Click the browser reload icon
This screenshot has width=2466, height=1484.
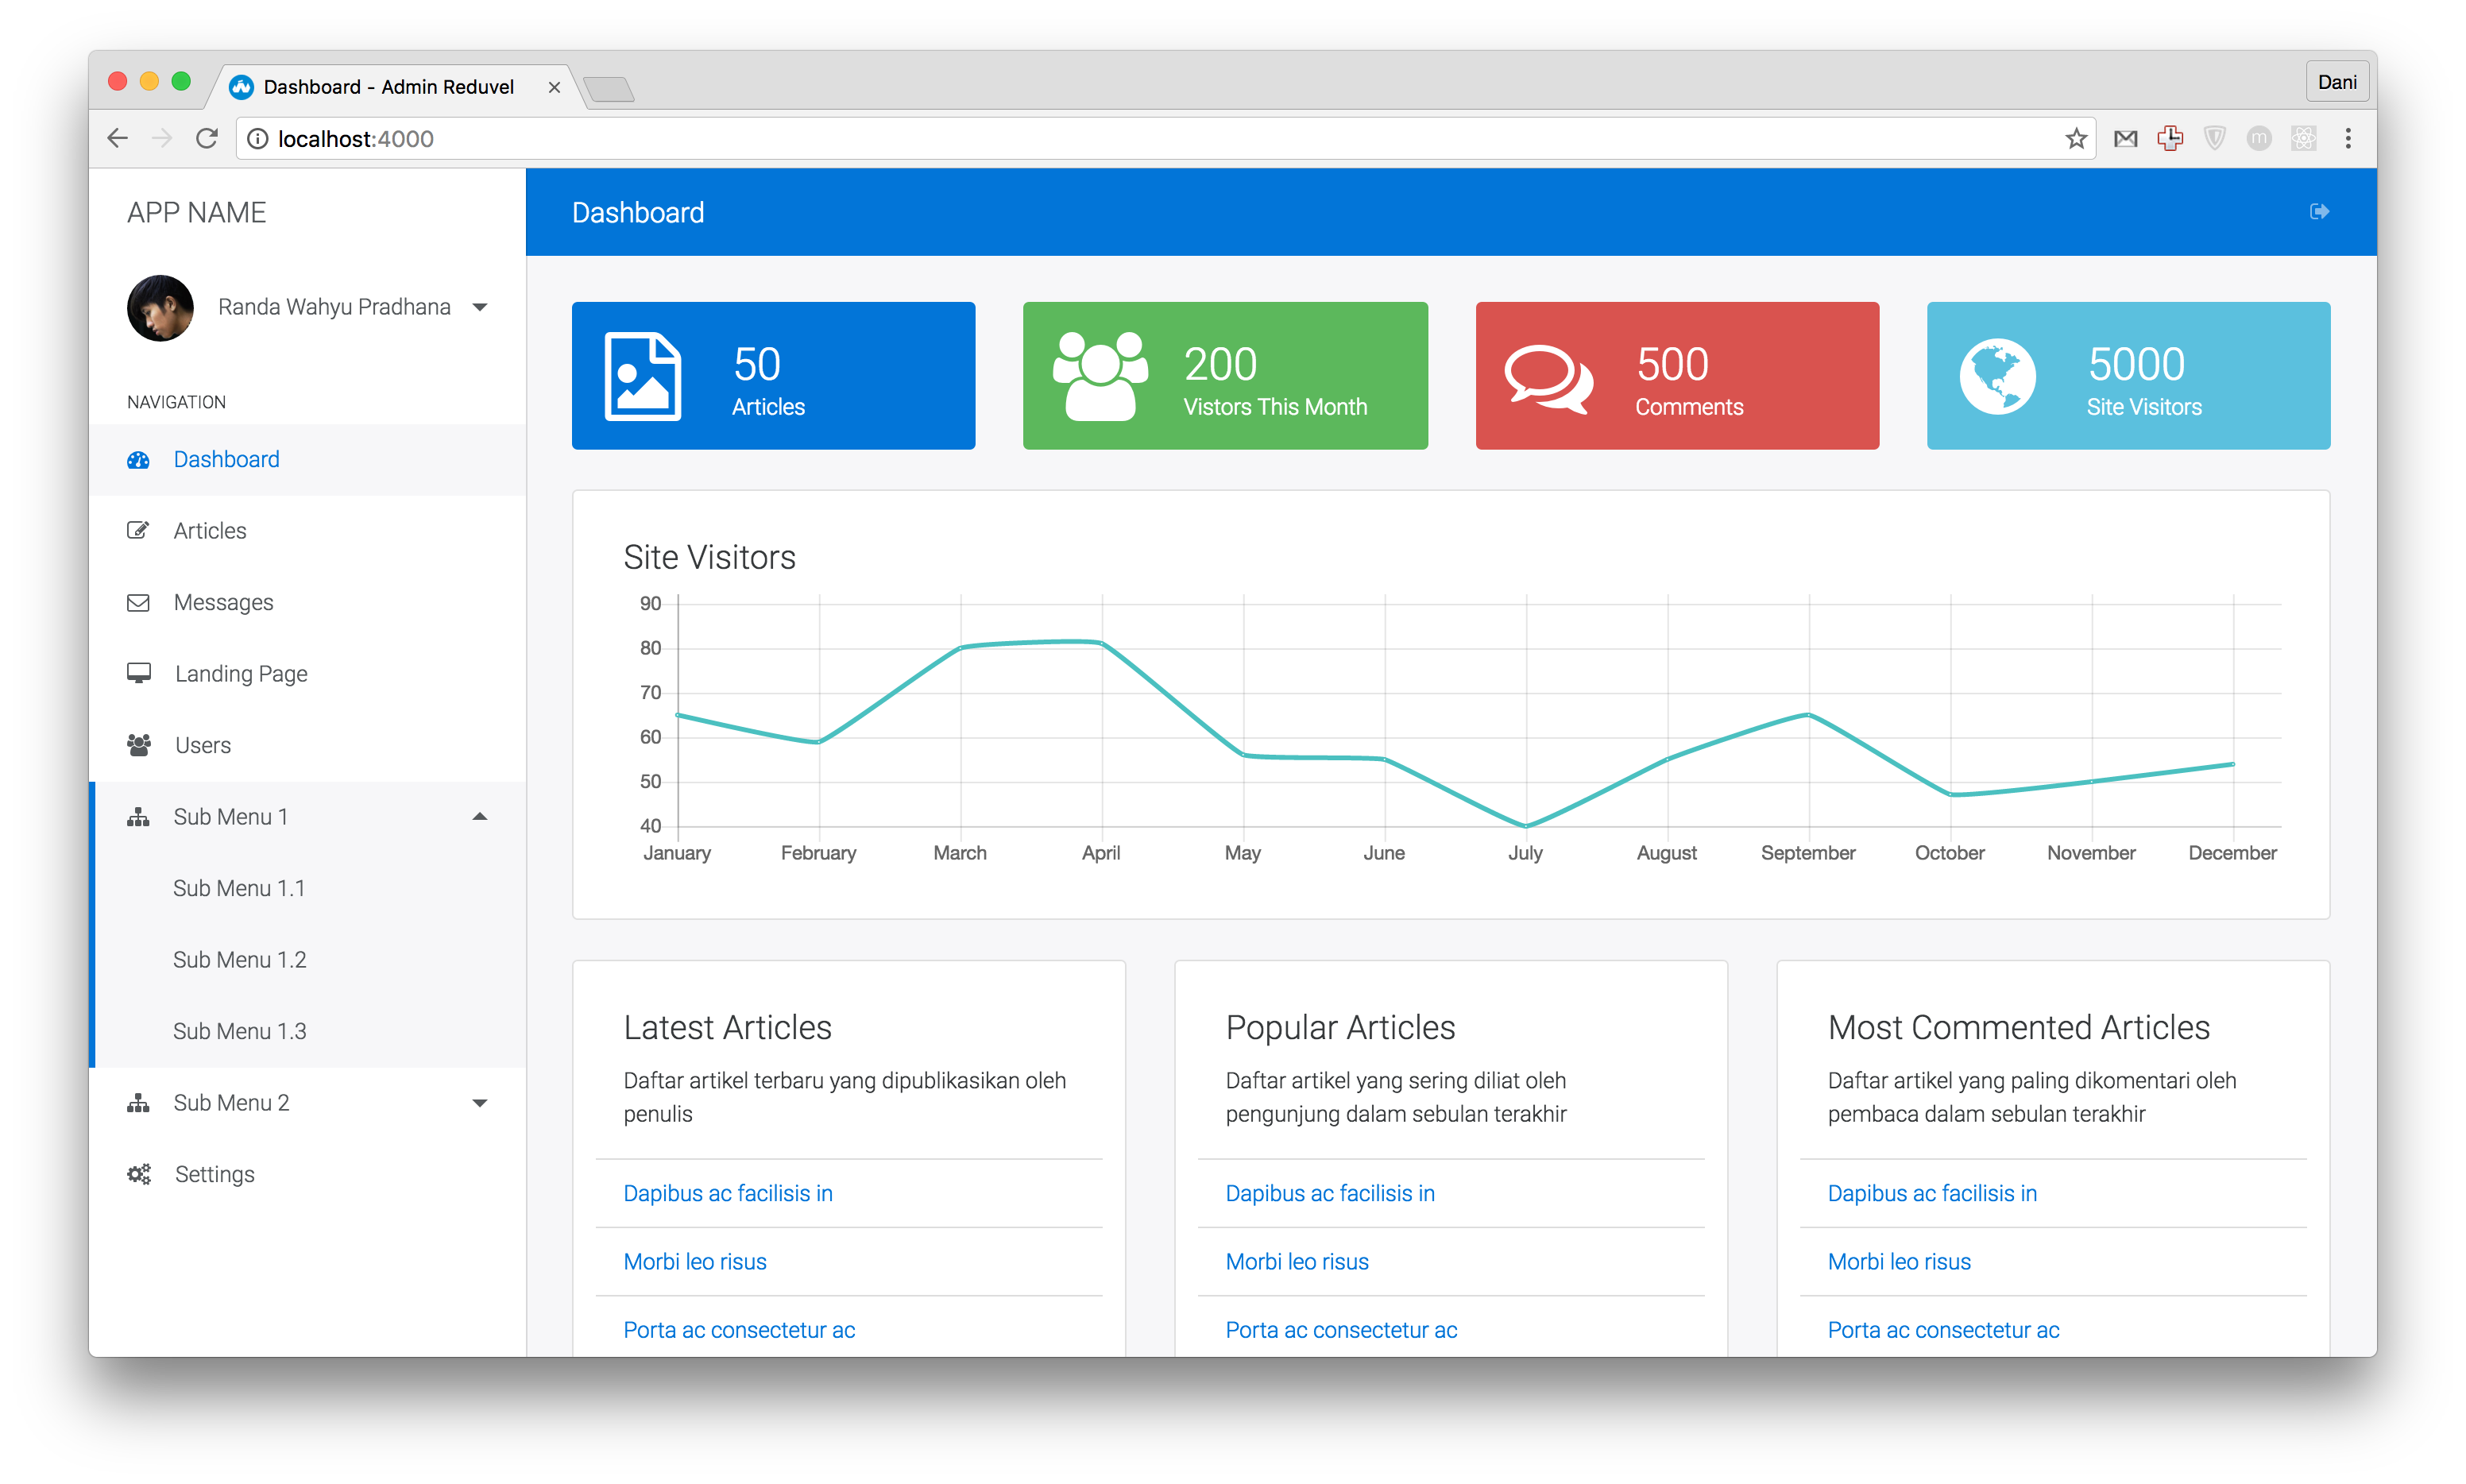(207, 139)
